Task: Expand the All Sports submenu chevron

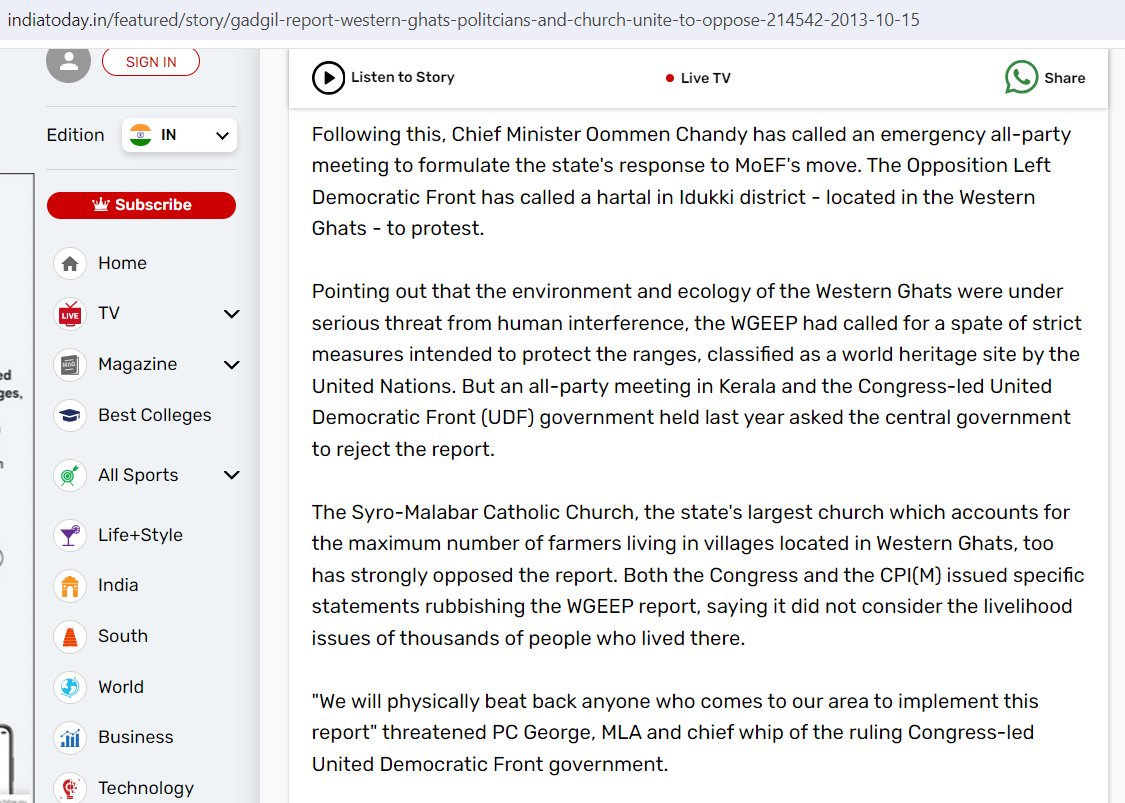Action: click(x=231, y=475)
